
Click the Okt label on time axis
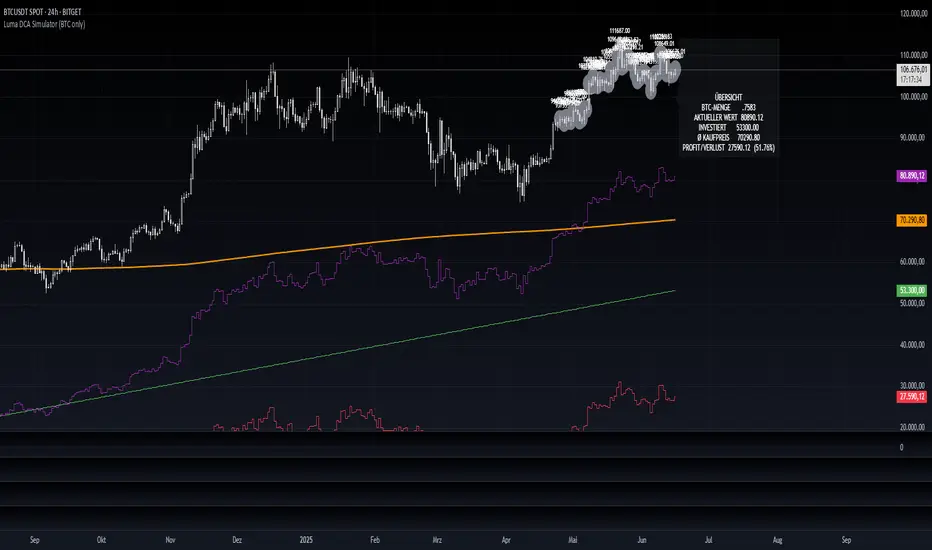[101, 540]
